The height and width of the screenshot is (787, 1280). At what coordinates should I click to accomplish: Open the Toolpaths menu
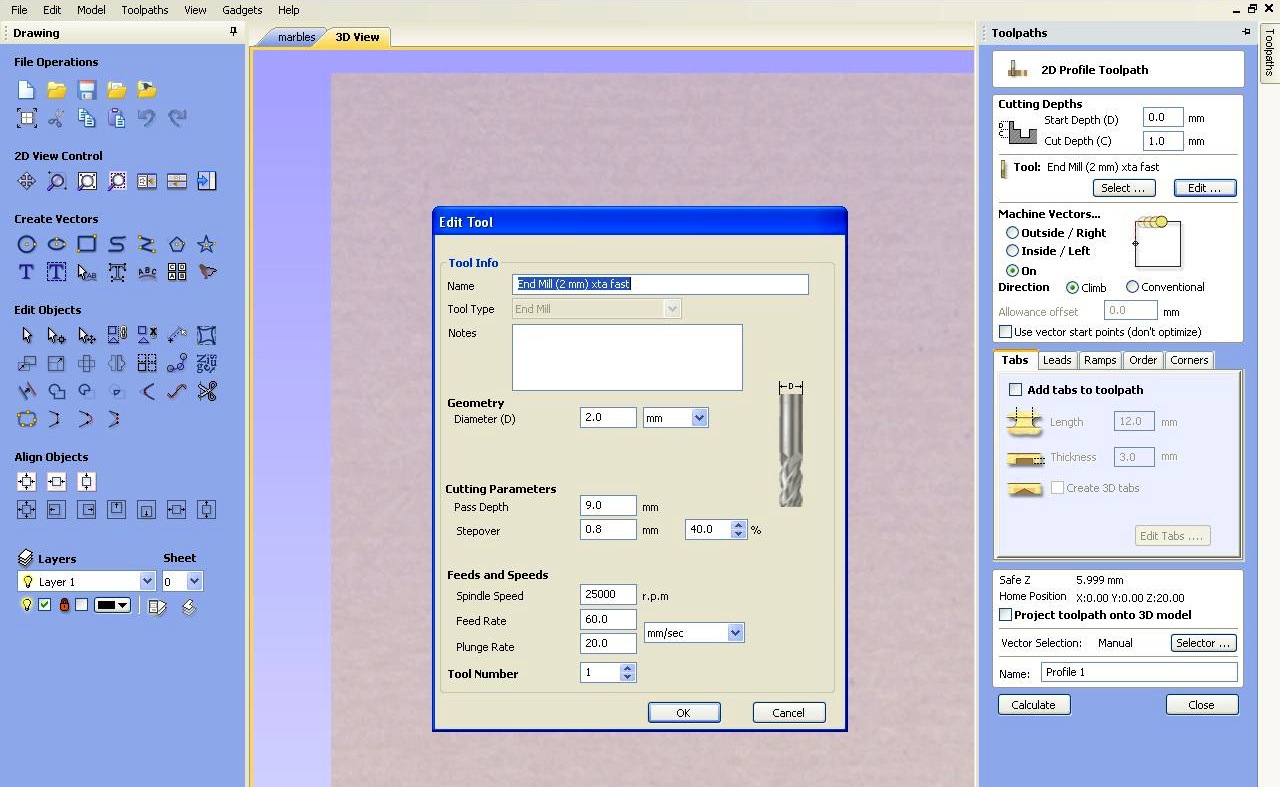(145, 10)
